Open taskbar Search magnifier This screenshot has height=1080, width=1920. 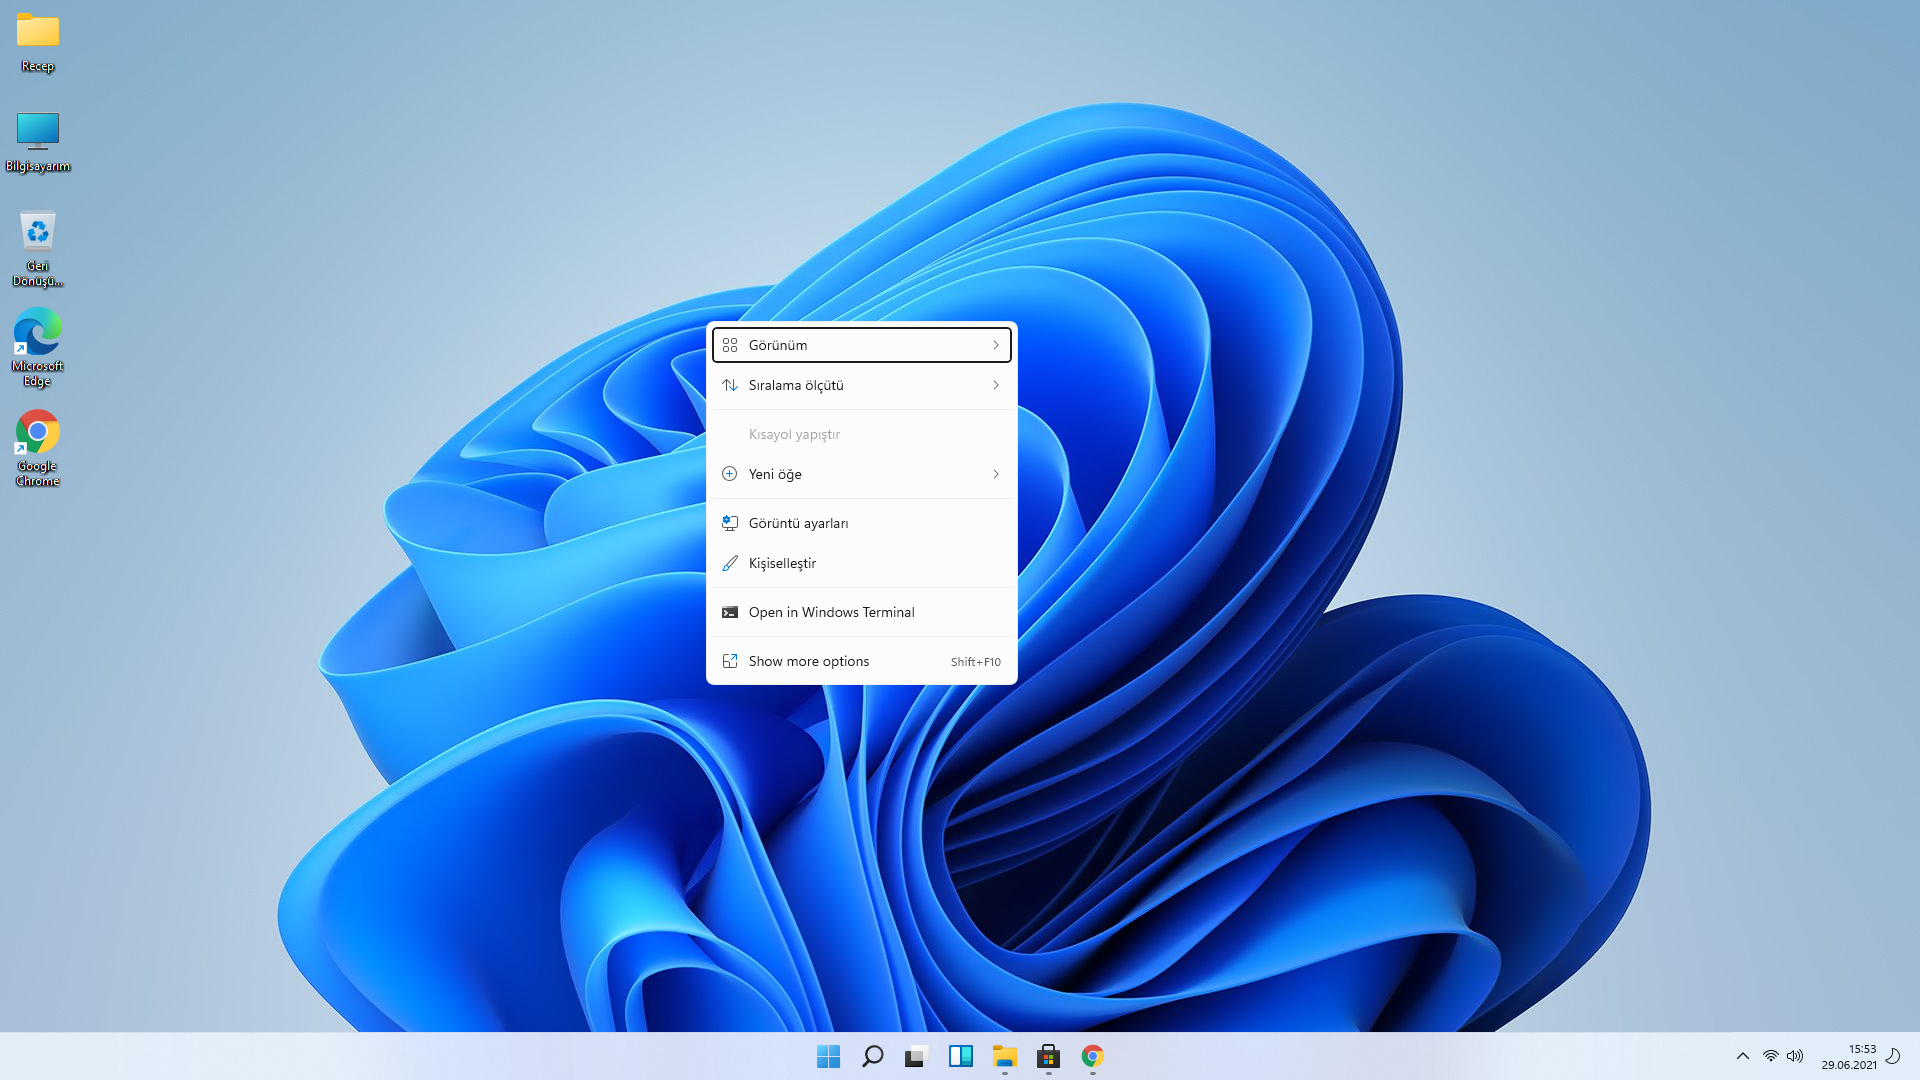(x=872, y=1056)
